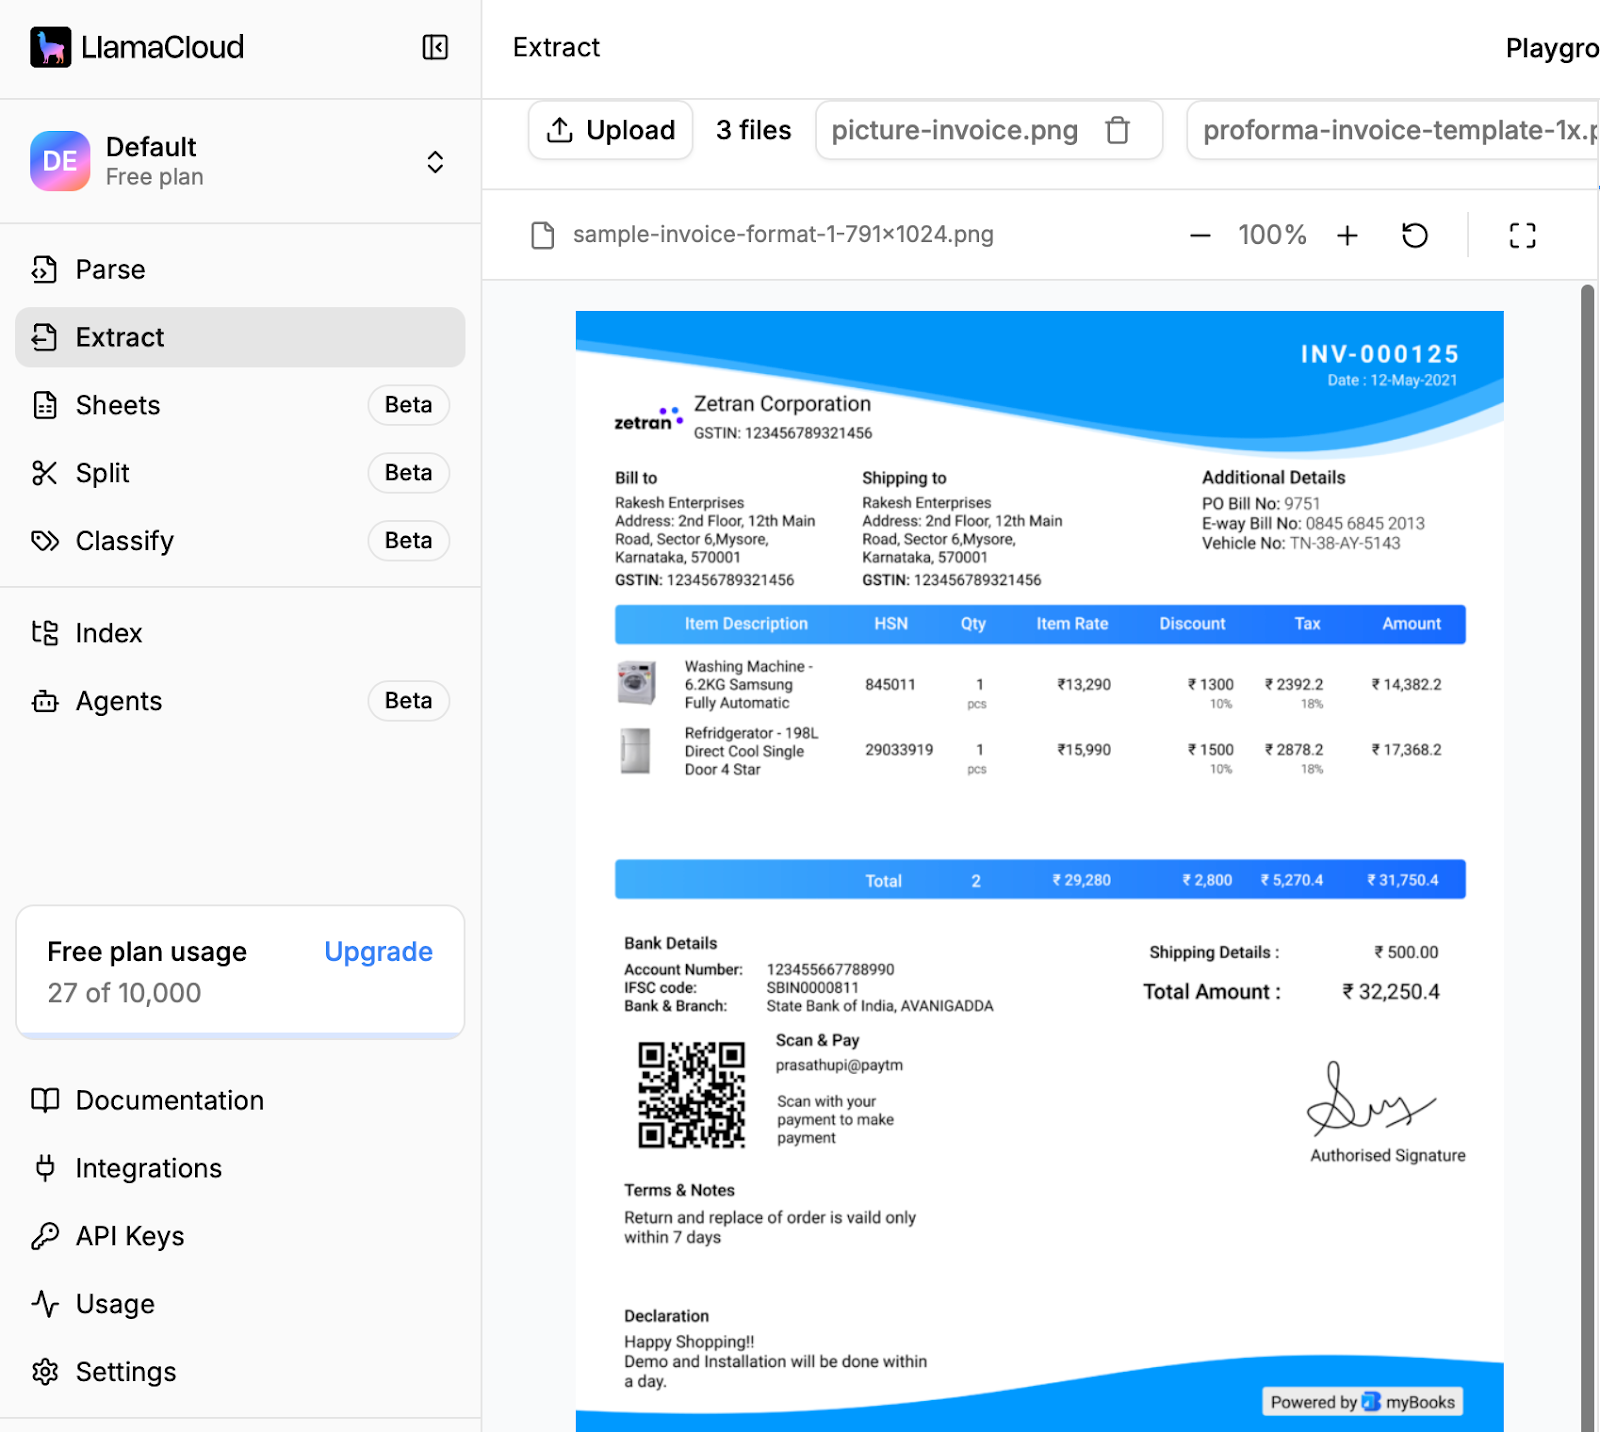Viewport: 1600px width, 1432px height.
Task: Open the Parse menu item
Action: coord(240,269)
